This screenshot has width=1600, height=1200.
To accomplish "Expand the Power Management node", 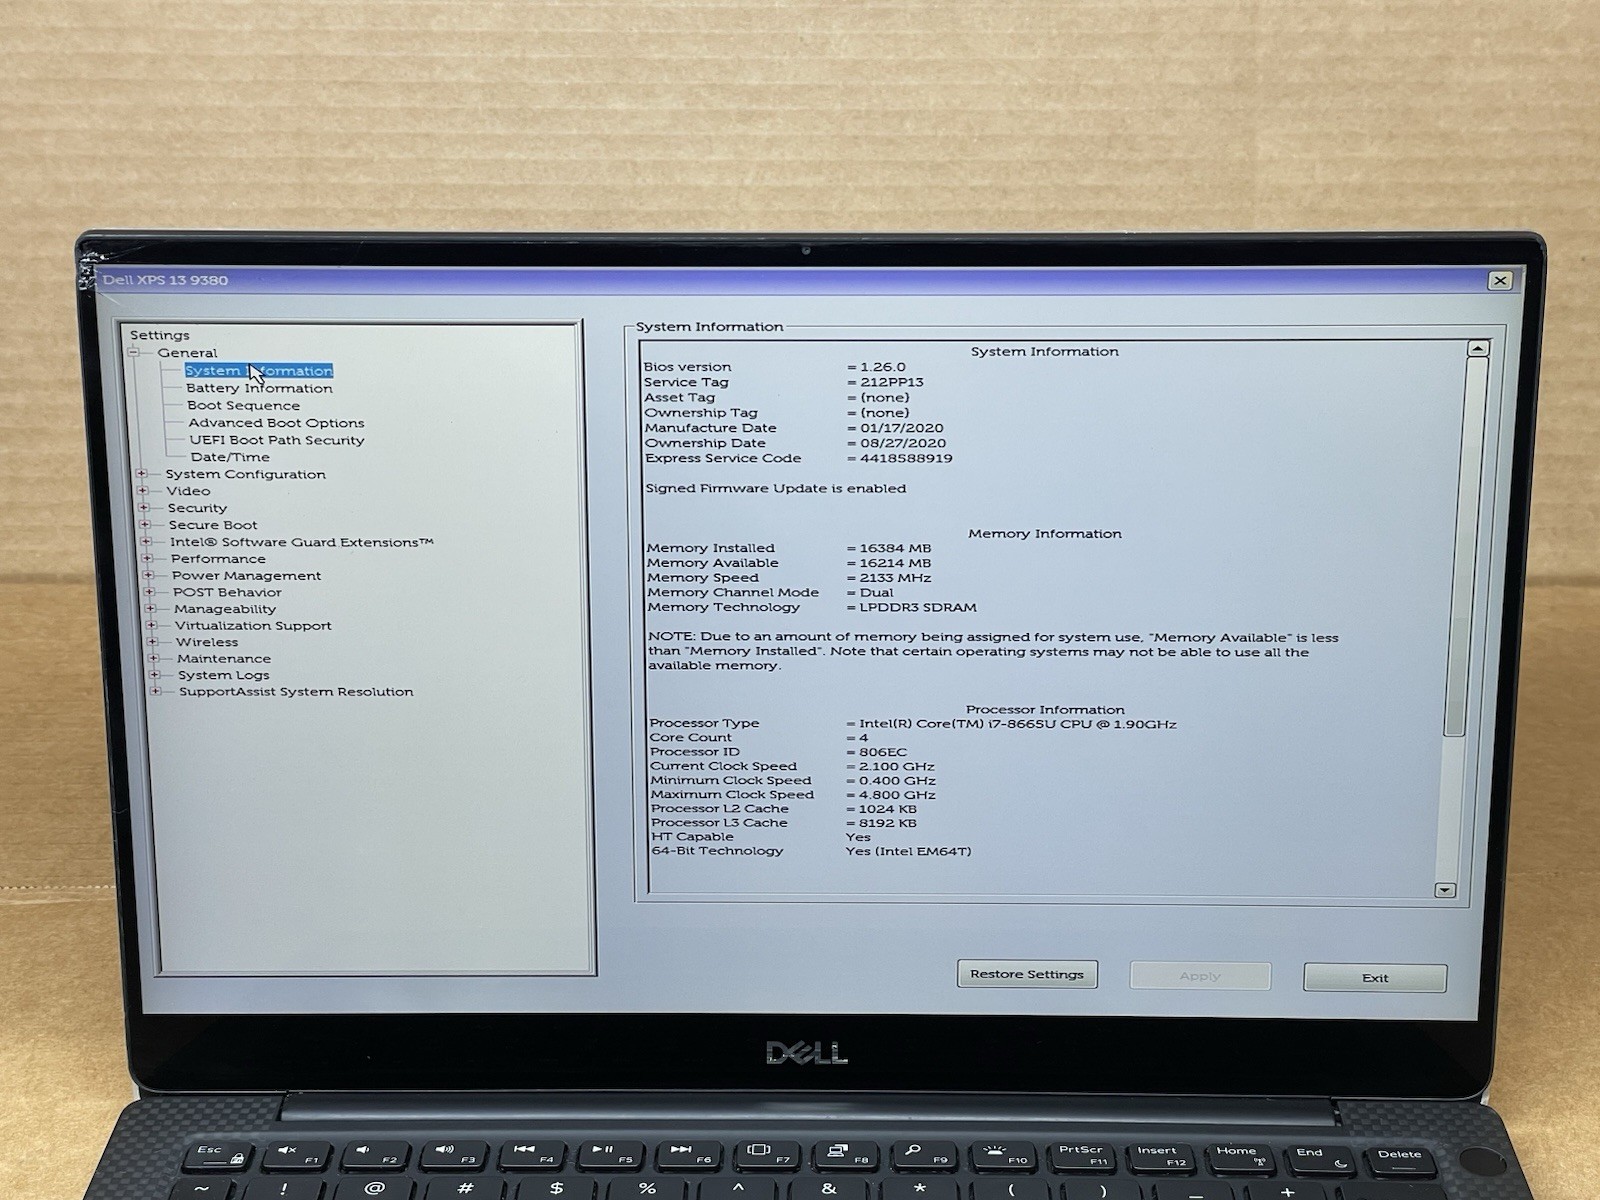I will (147, 576).
